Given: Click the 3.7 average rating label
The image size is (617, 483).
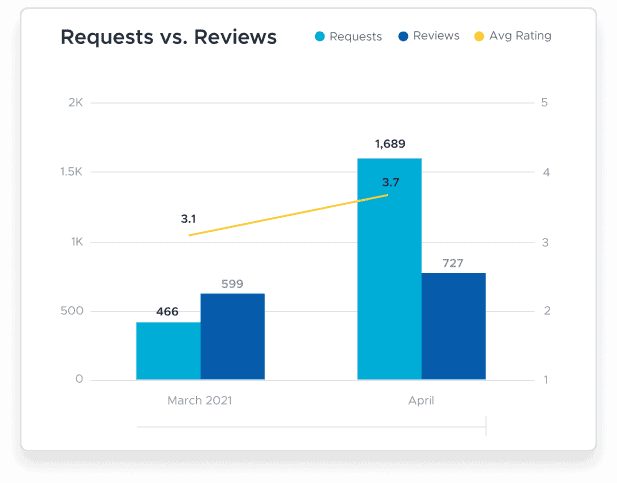Looking at the screenshot, I should point(391,182).
